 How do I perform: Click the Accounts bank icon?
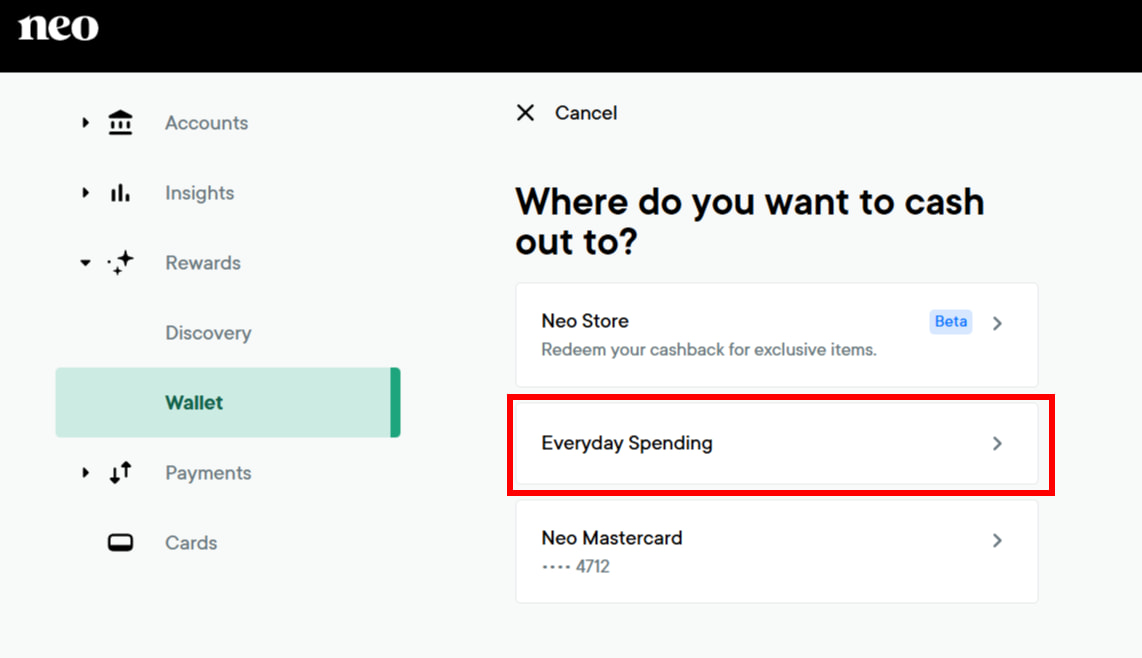coord(120,122)
